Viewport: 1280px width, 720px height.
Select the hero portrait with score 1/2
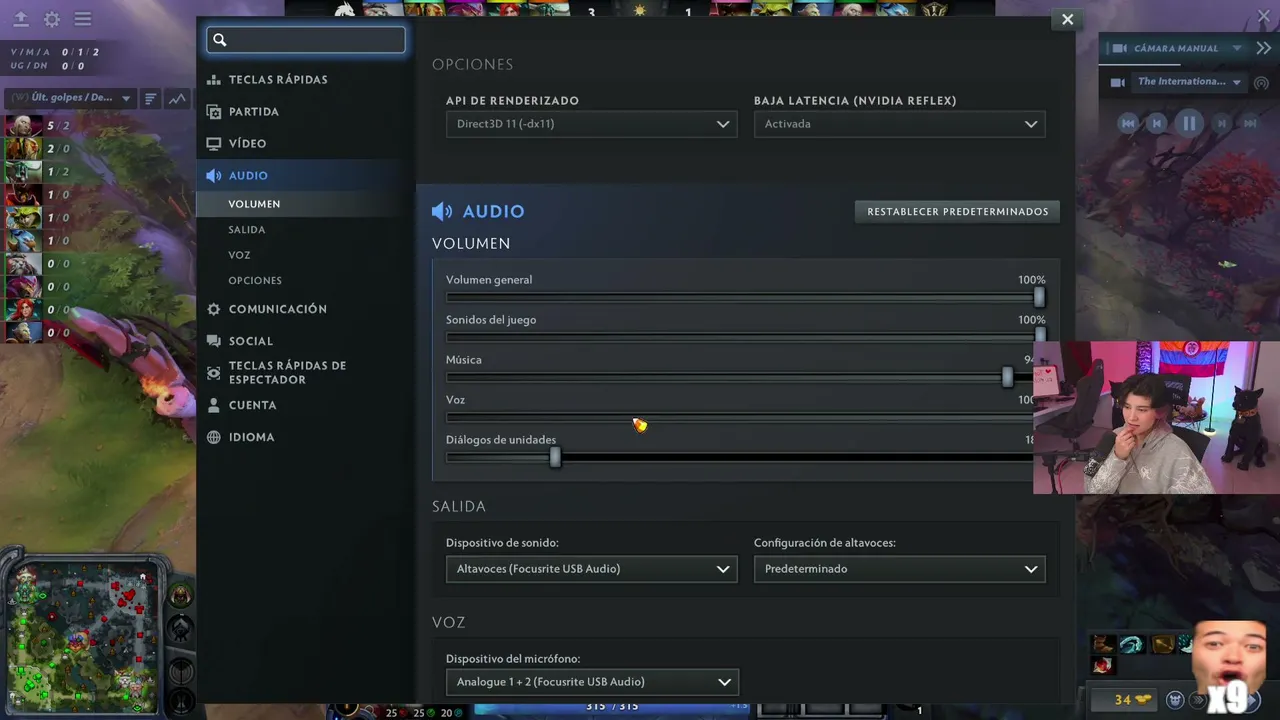23,172
